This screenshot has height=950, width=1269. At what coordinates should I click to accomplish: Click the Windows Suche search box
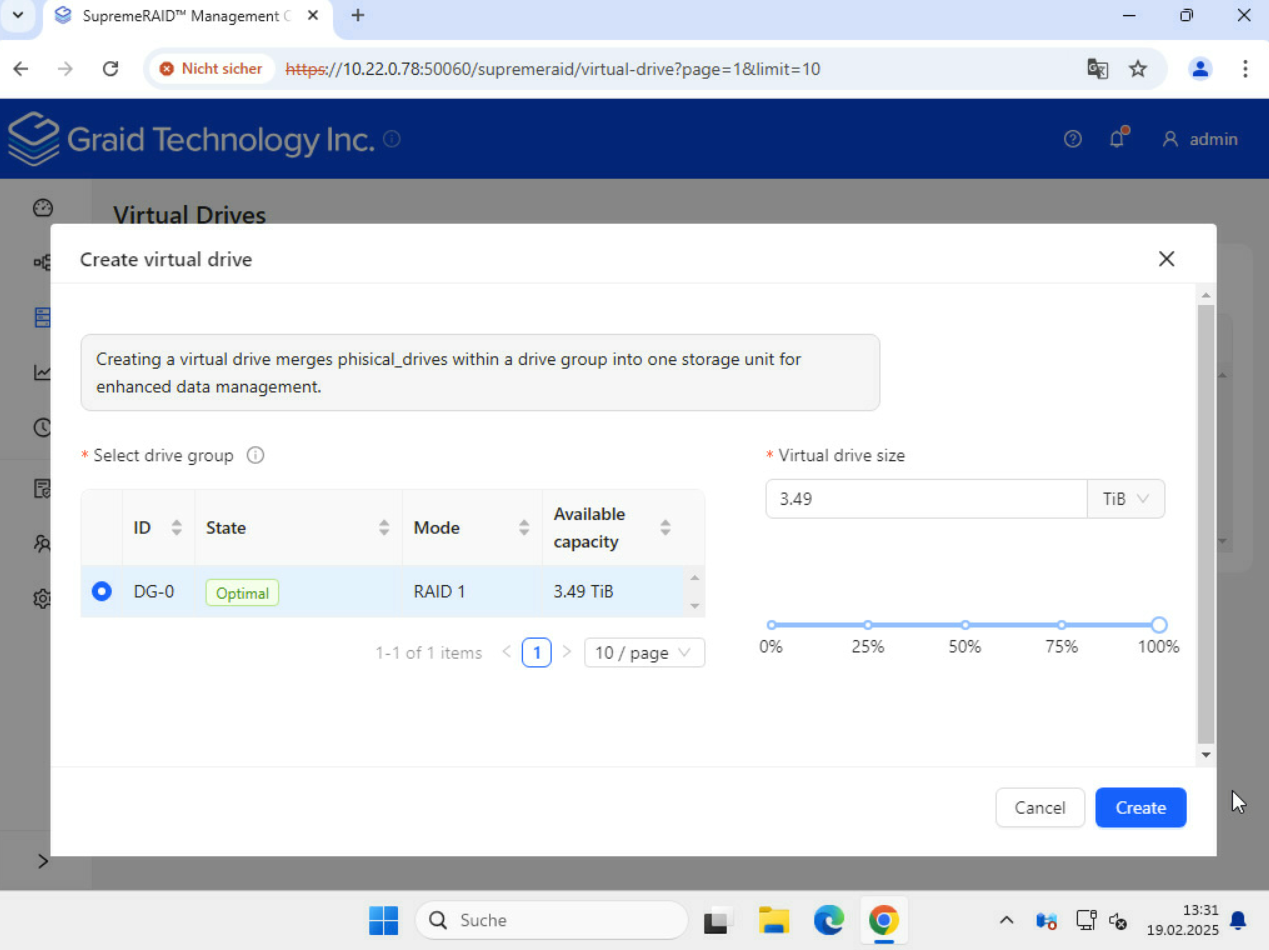click(551, 920)
